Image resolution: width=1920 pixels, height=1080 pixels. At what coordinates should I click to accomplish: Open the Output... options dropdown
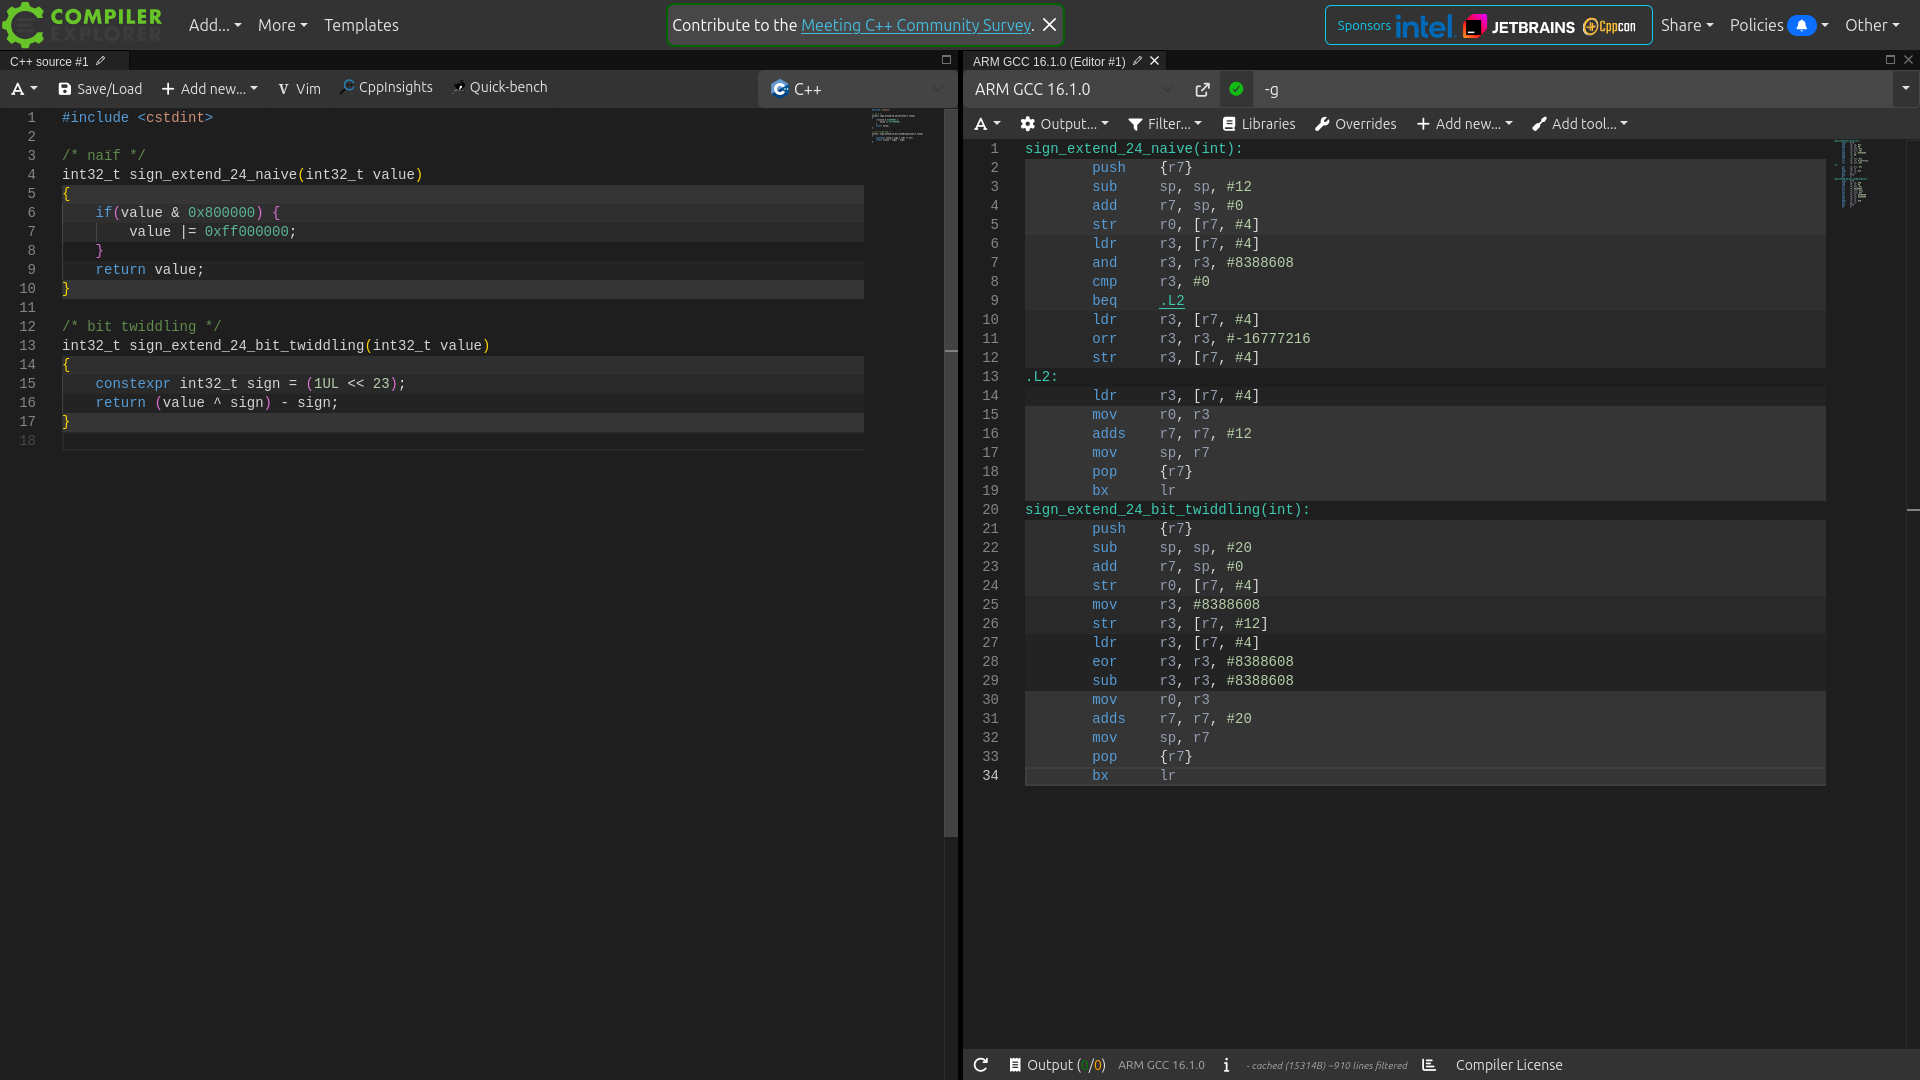click(1064, 124)
